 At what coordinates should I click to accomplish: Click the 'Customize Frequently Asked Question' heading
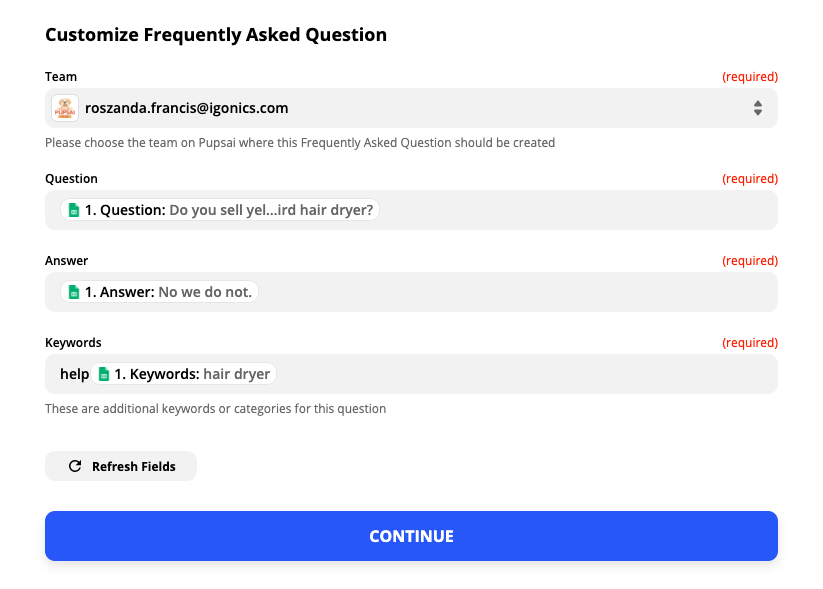click(x=216, y=35)
